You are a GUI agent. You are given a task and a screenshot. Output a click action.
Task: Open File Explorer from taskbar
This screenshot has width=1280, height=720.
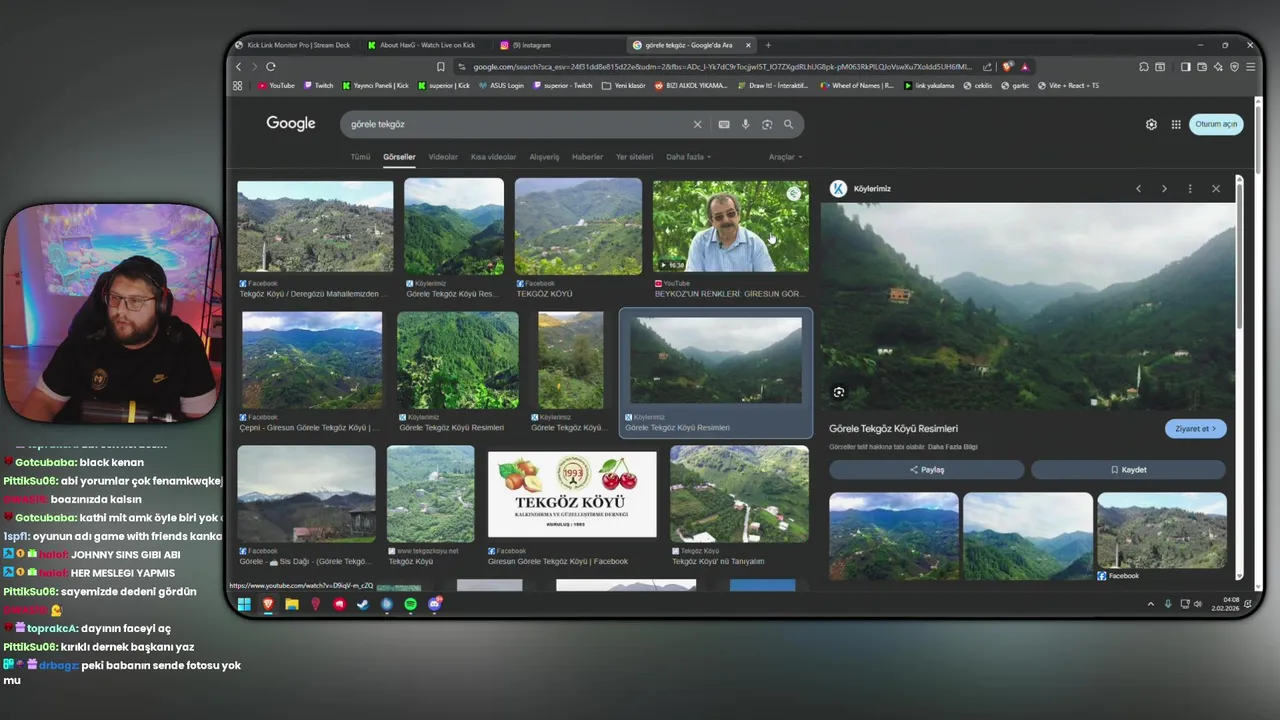click(x=292, y=604)
